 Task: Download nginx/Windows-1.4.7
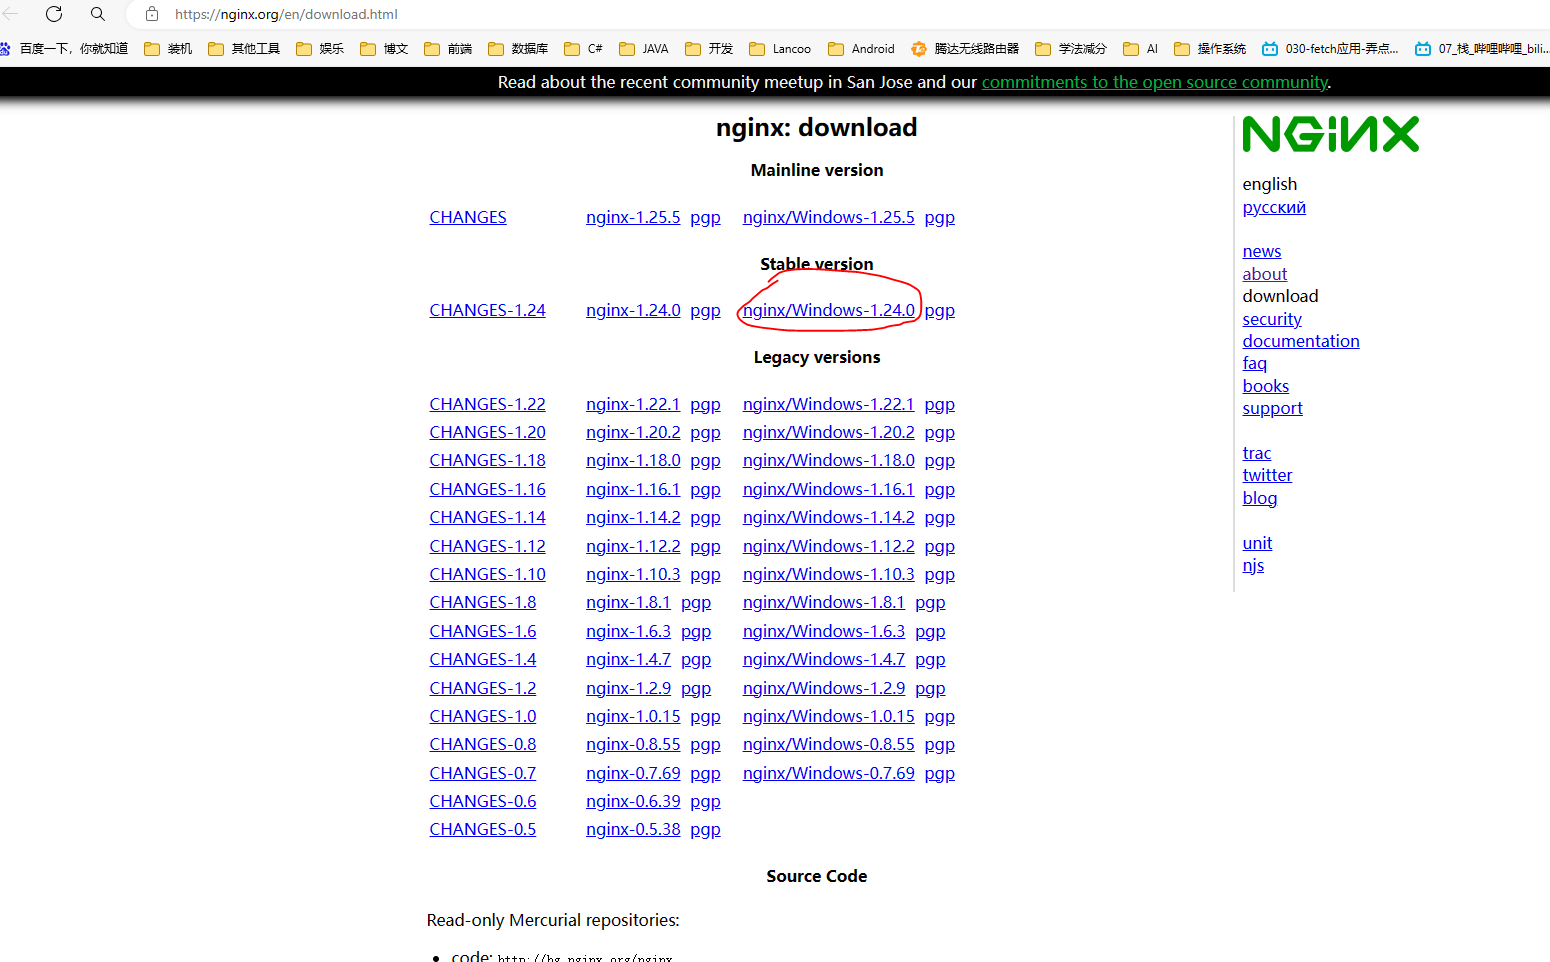coord(823,659)
